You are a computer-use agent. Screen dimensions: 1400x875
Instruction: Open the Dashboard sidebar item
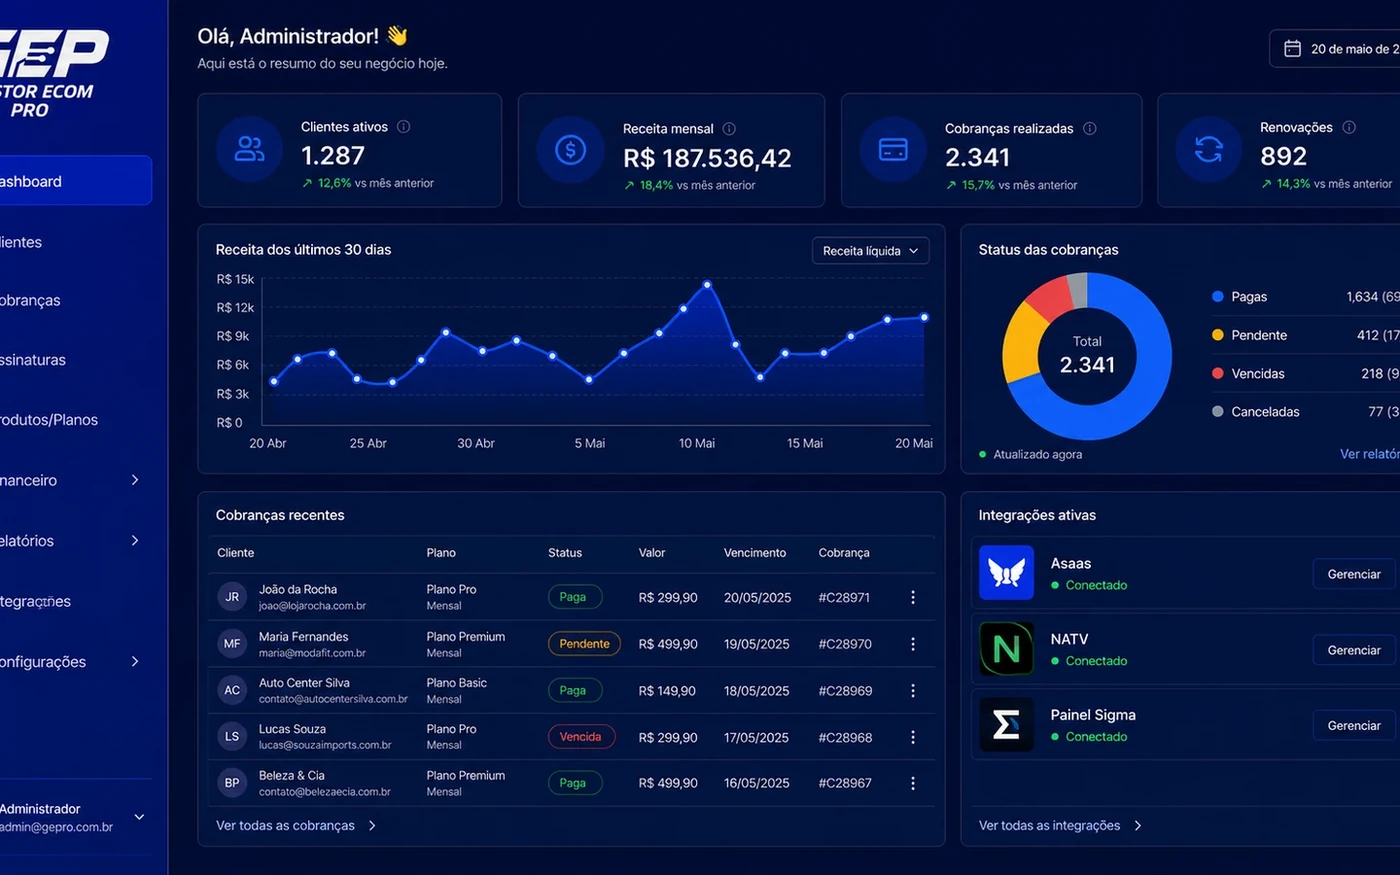point(75,181)
